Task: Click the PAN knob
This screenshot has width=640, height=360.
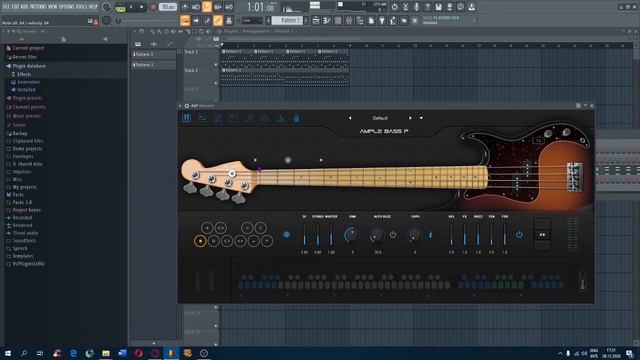Action: [x=351, y=235]
